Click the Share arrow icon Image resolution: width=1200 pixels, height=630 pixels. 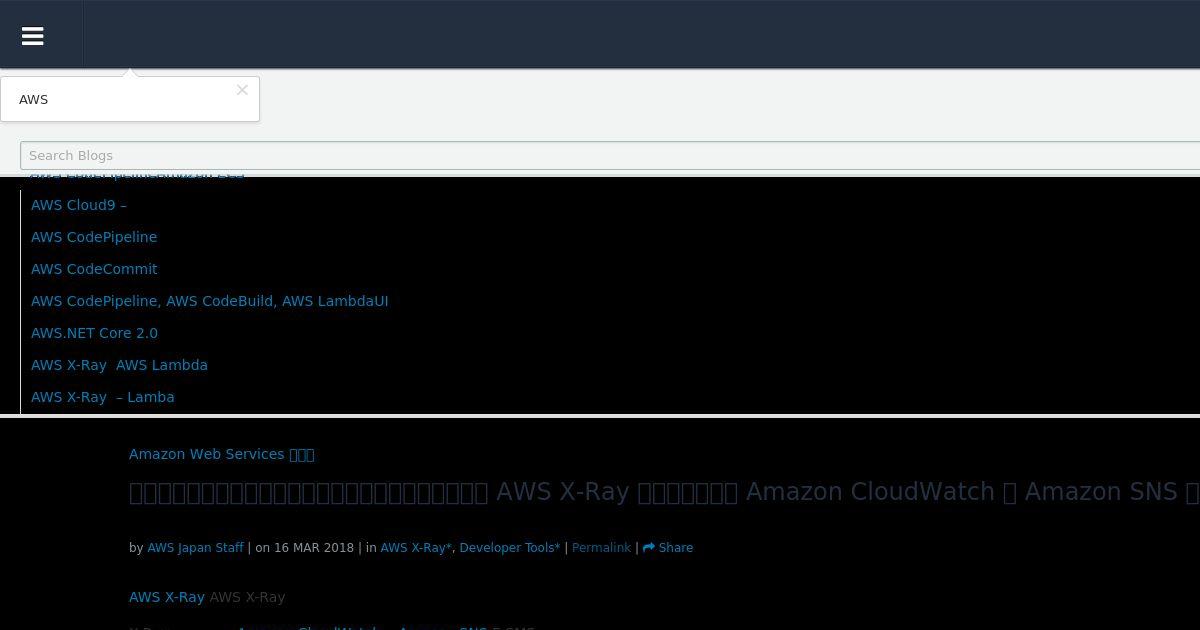point(648,548)
